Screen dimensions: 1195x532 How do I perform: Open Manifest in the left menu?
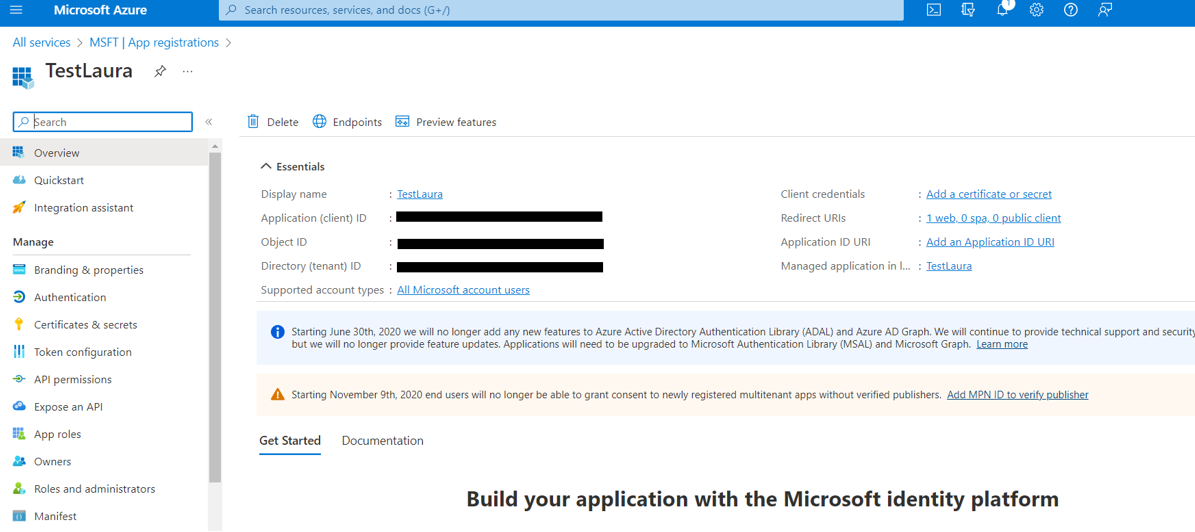(x=104, y=516)
